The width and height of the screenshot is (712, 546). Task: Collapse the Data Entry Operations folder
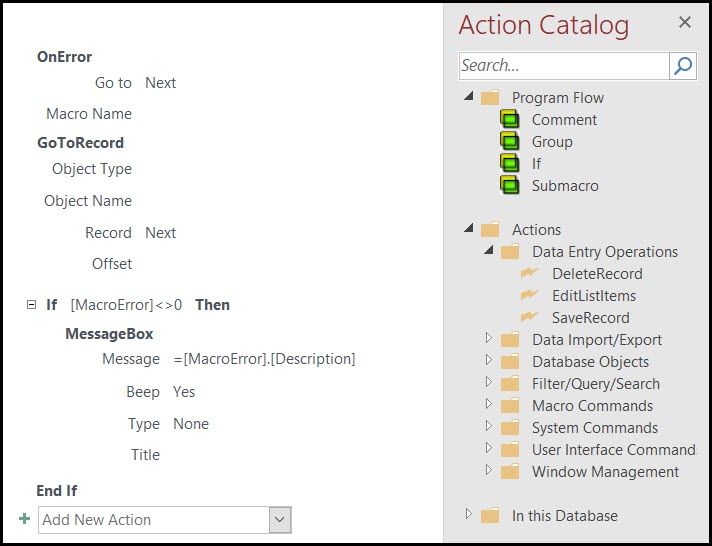coord(489,250)
